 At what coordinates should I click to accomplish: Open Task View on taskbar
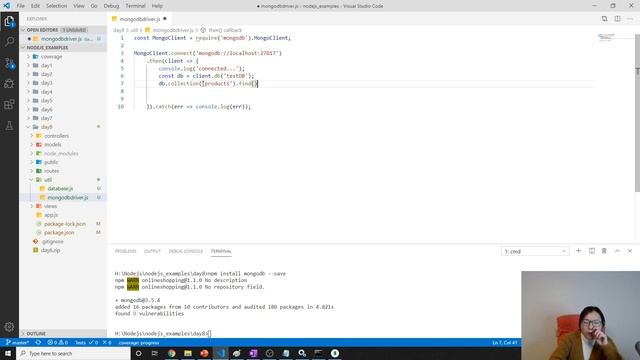click(x=155, y=353)
